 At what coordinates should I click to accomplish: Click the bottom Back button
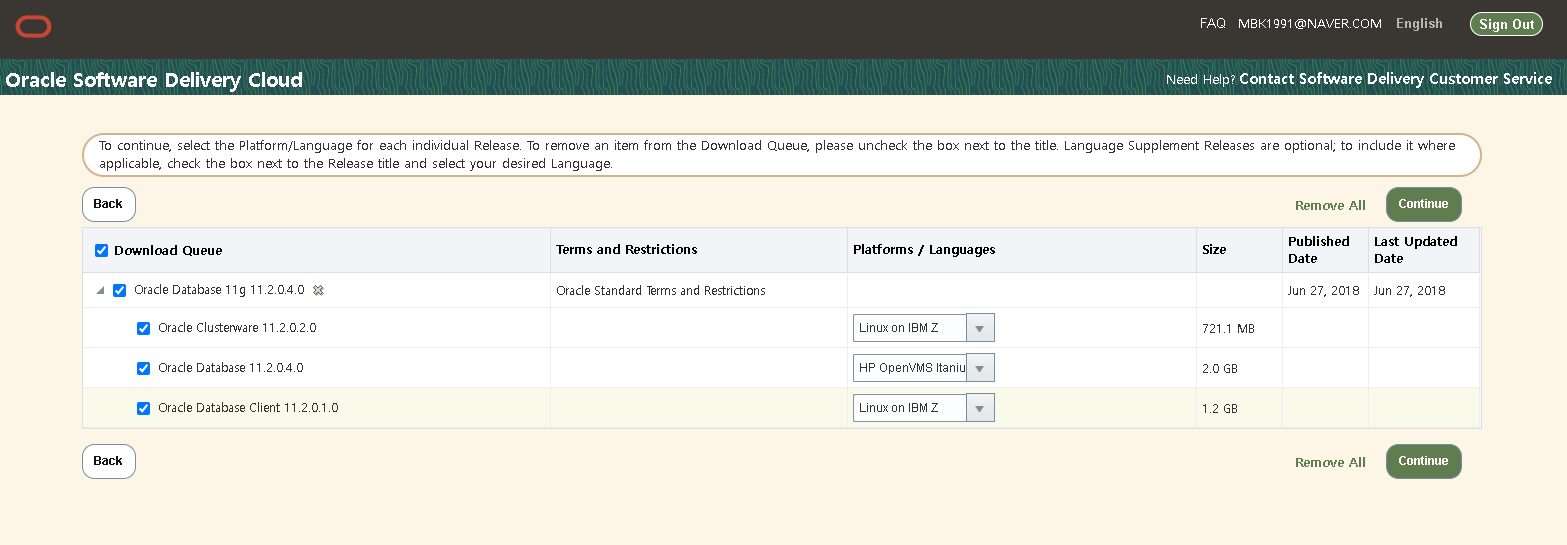pos(108,461)
